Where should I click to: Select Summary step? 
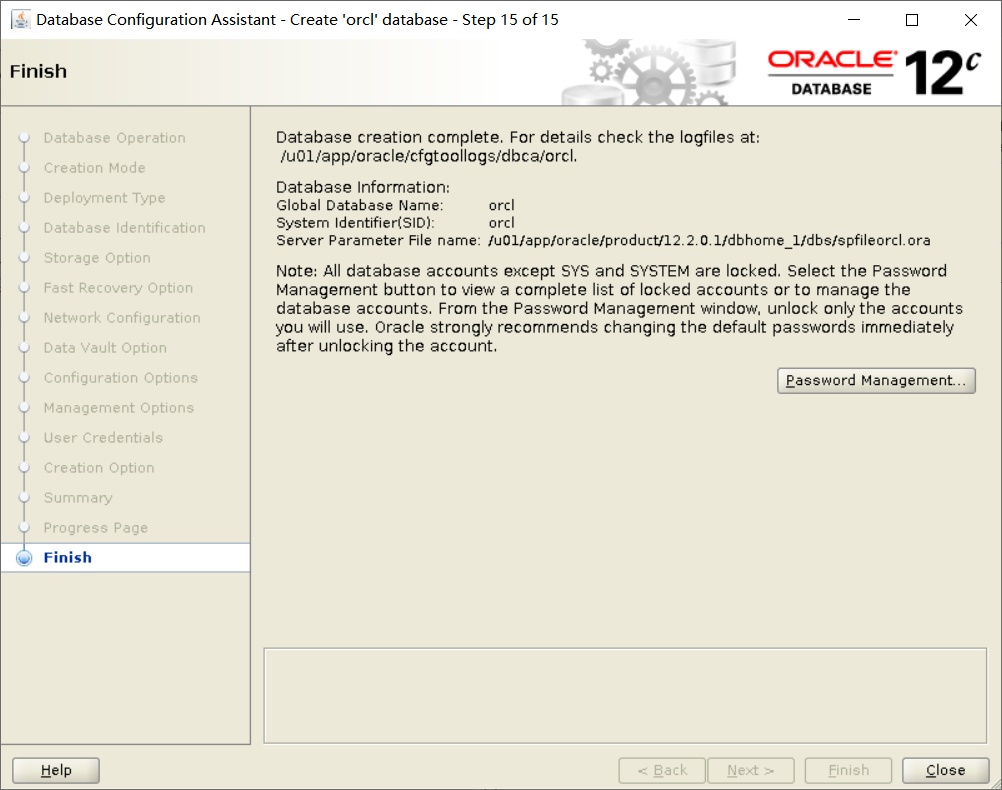tap(78, 499)
